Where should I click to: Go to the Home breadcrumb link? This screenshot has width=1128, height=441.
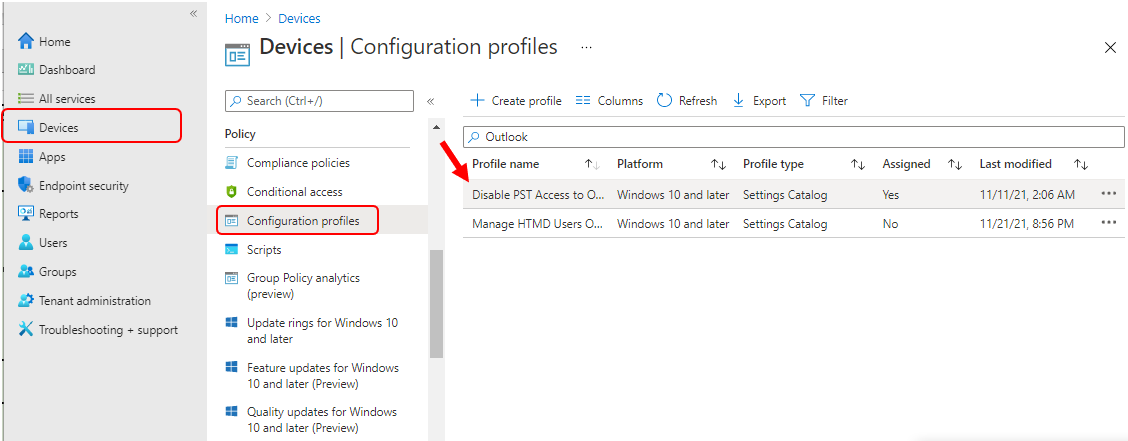[240, 19]
